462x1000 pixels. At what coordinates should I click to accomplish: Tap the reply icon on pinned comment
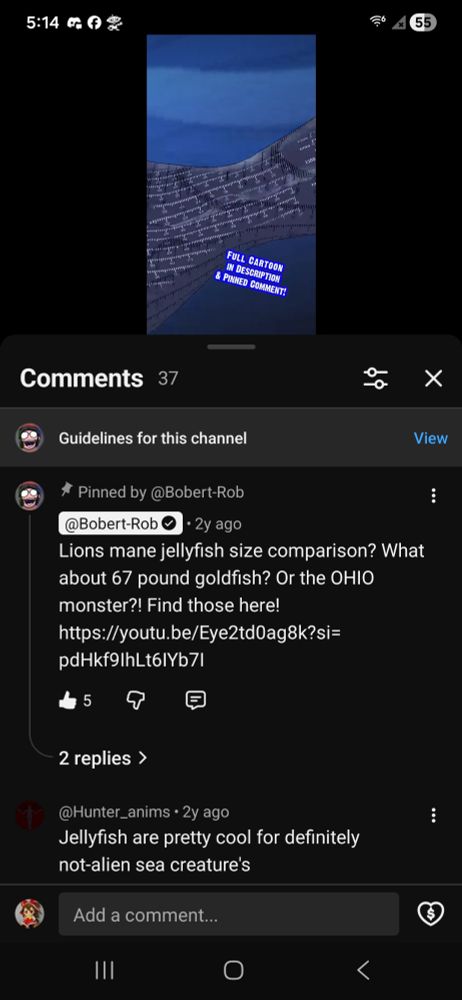(195, 701)
